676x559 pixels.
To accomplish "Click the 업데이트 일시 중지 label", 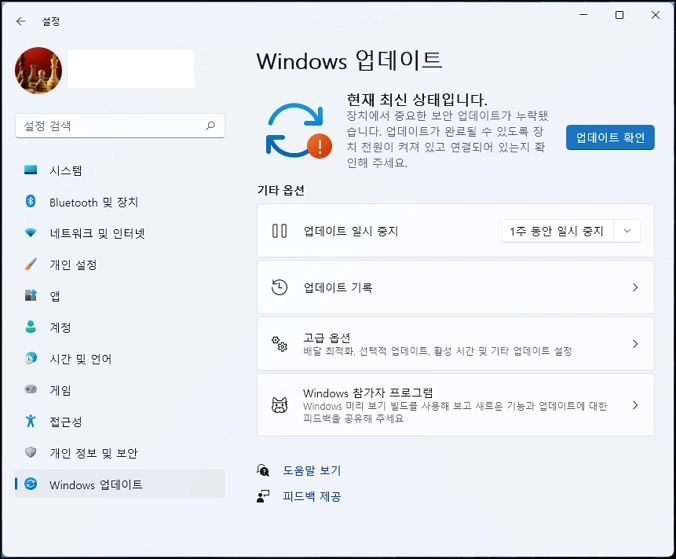I will pyautogui.click(x=351, y=231).
